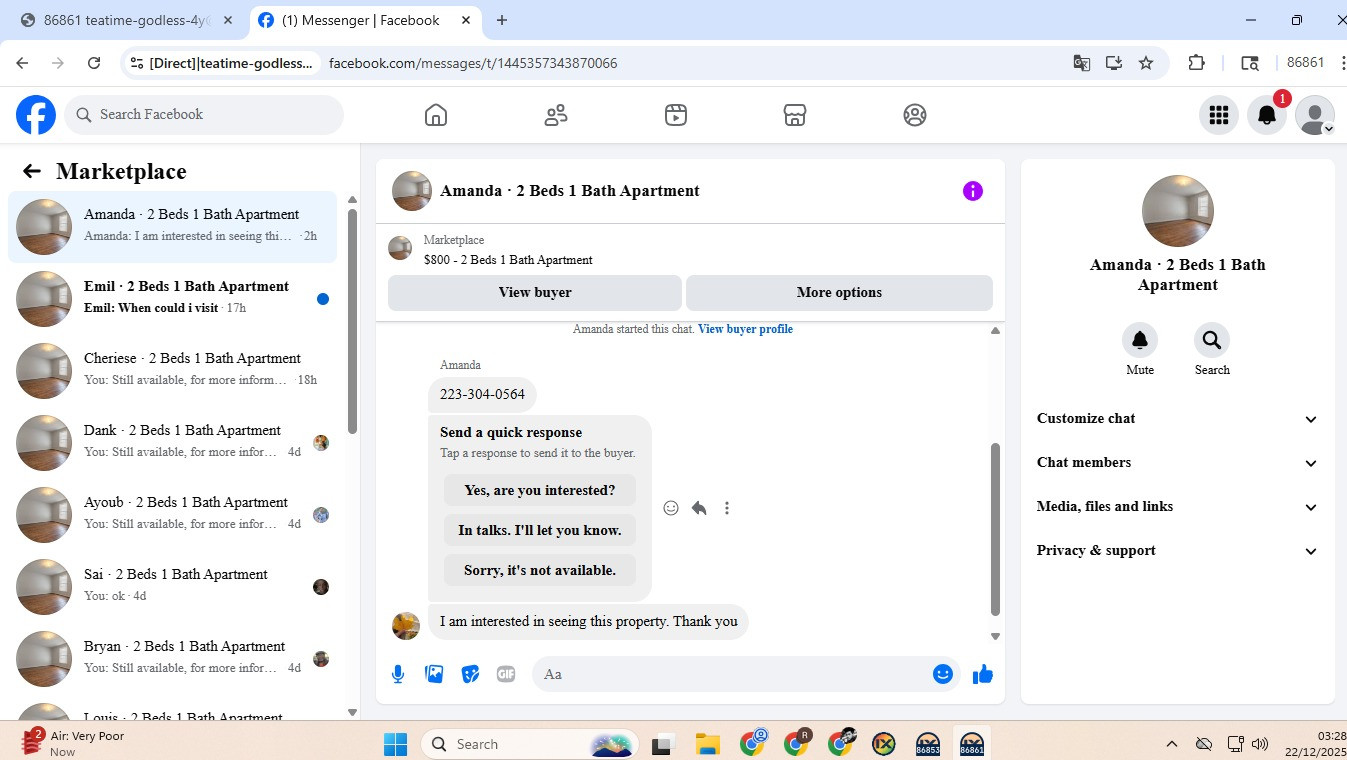Open the Windows Start menu
The width and height of the screenshot is (1347, 760).
pos(396,744)
